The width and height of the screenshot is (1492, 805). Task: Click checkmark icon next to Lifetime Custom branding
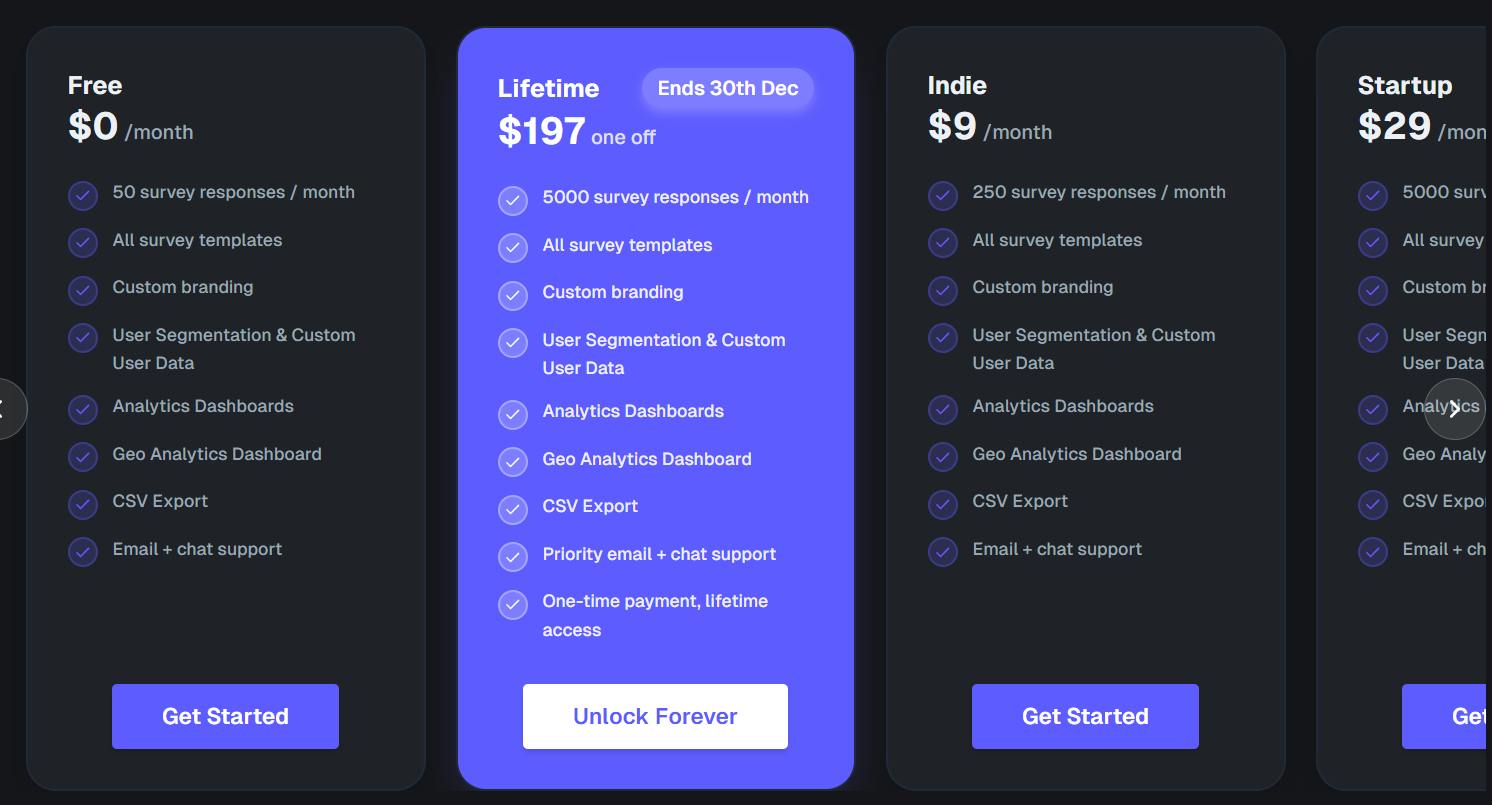click(x=513, y=295)
